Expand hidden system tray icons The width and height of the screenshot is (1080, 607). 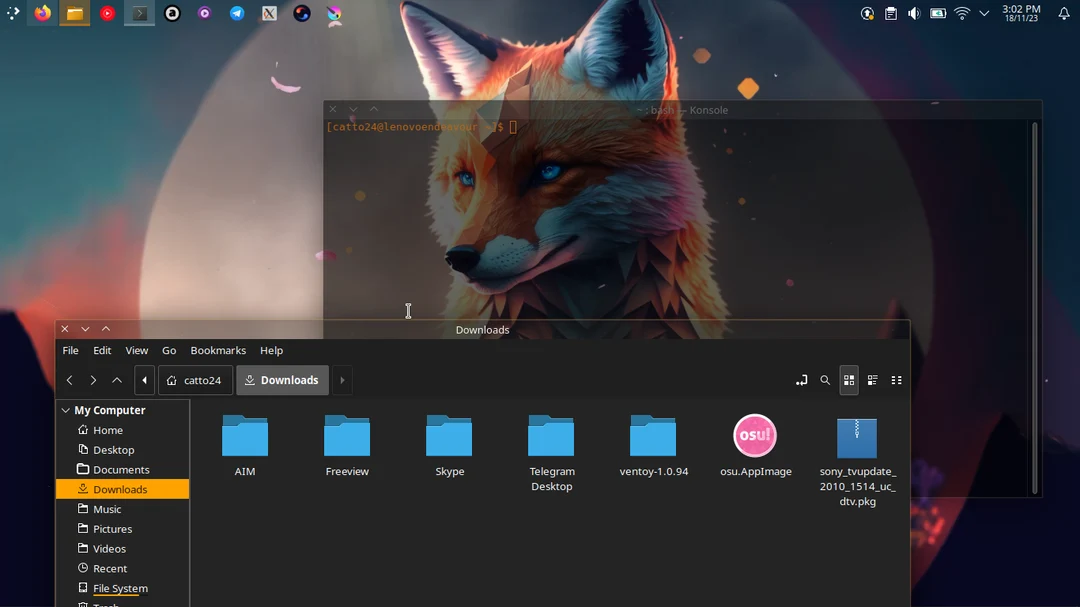pyautogui.click(x=983, y=14)
